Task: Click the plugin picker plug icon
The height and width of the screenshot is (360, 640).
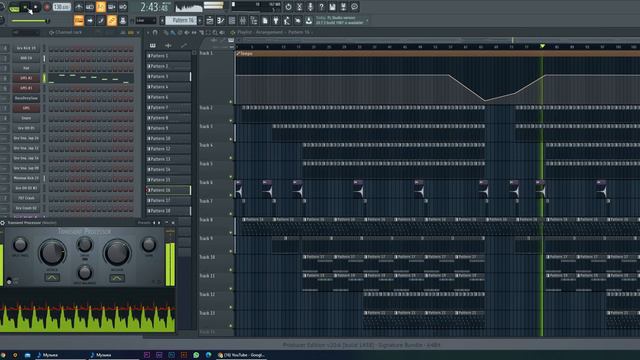Action: (276, 20)
